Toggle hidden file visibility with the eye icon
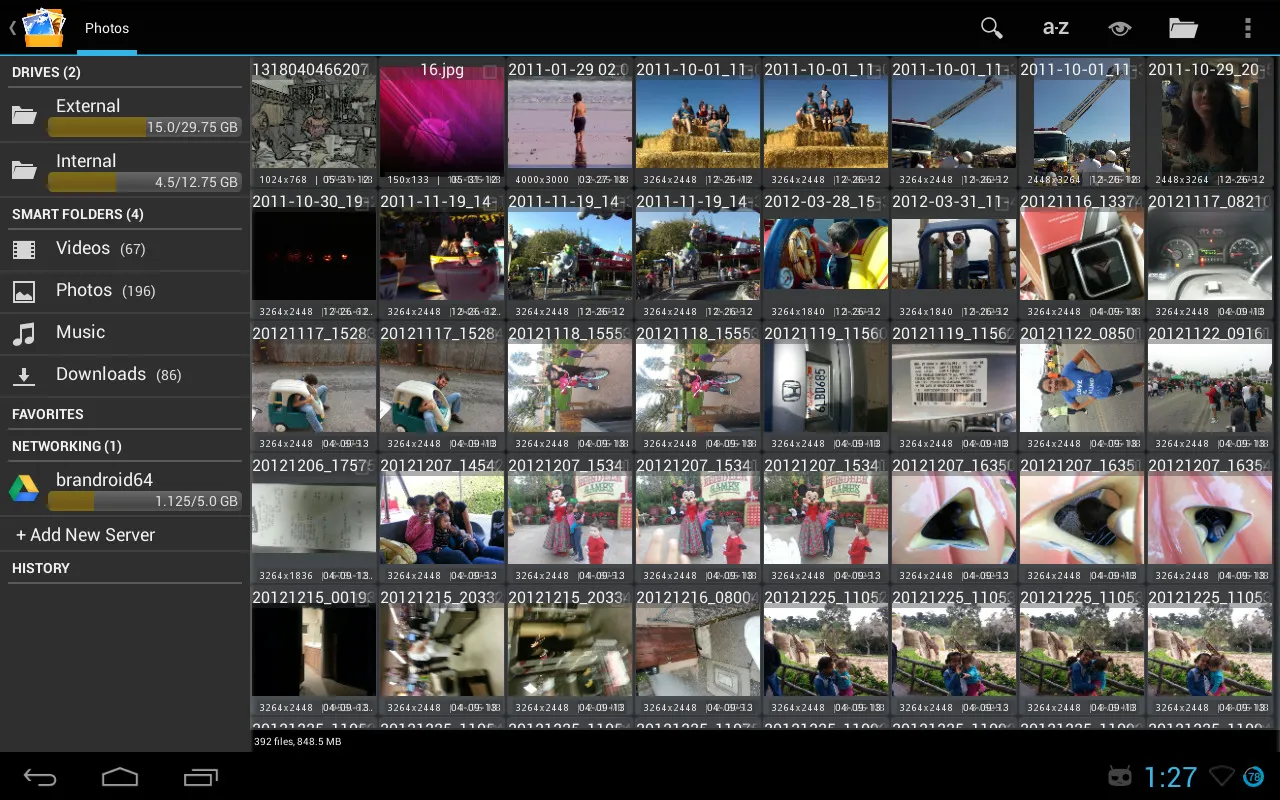This screenshot has width=1280, height=800. (1119, 28)
